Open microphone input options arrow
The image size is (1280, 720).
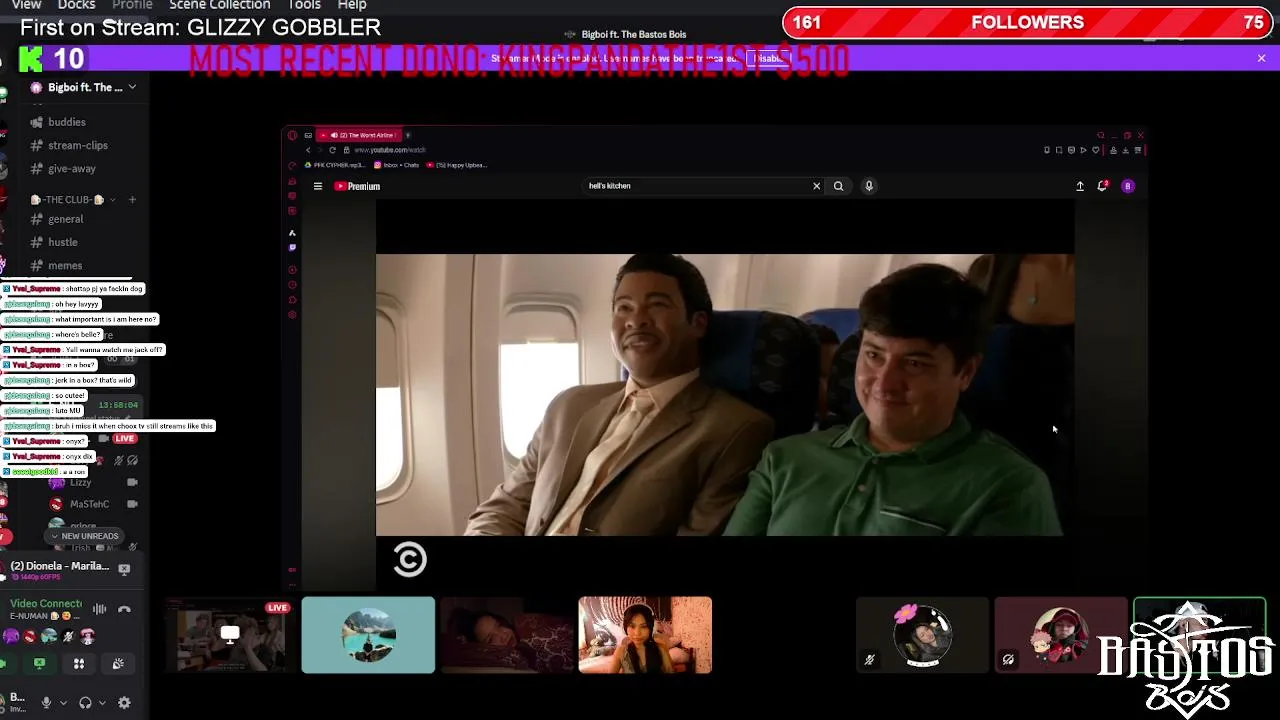tap(62, 703)
